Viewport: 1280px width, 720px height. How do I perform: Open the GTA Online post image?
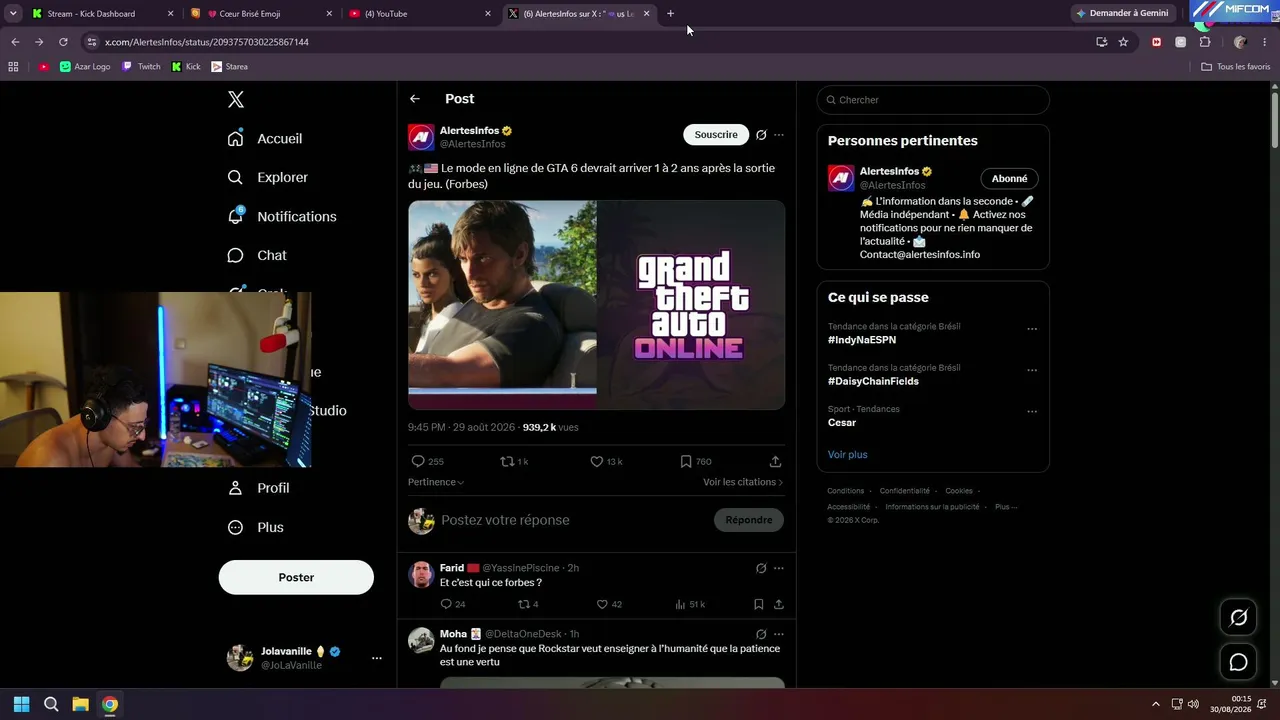pos(596,305)
